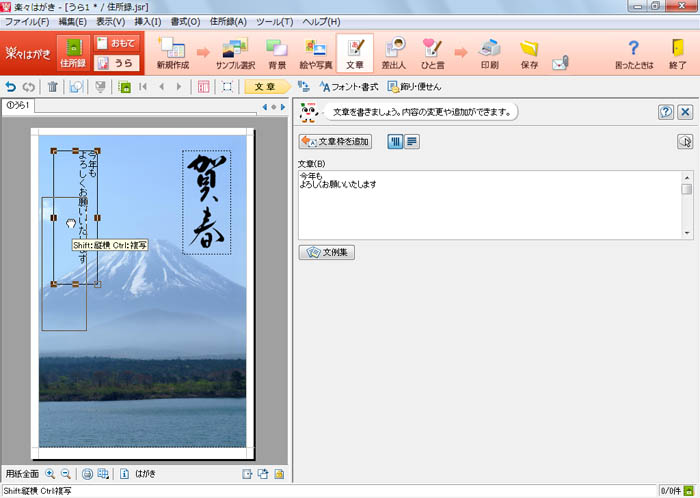Screen dimensions: 700x498
Task: Switch to おもて (front) side
Action: [x=117, y=43]
